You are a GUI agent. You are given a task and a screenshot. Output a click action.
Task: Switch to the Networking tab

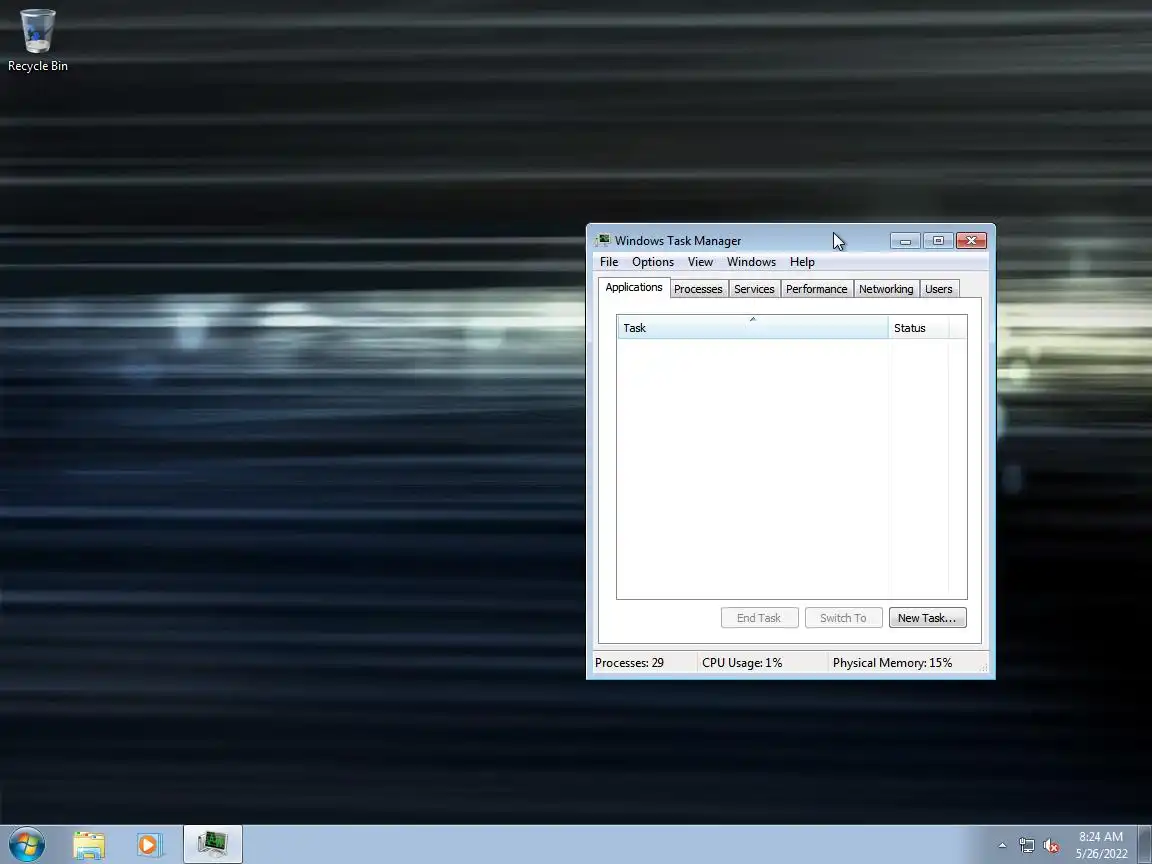tap(886, 289)
